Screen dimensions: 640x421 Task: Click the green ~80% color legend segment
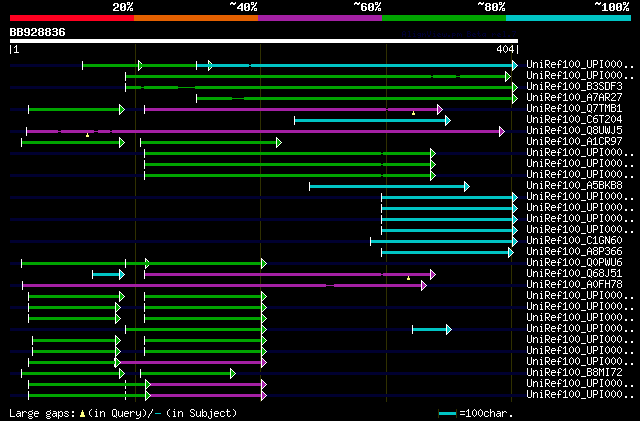[444, 18]
